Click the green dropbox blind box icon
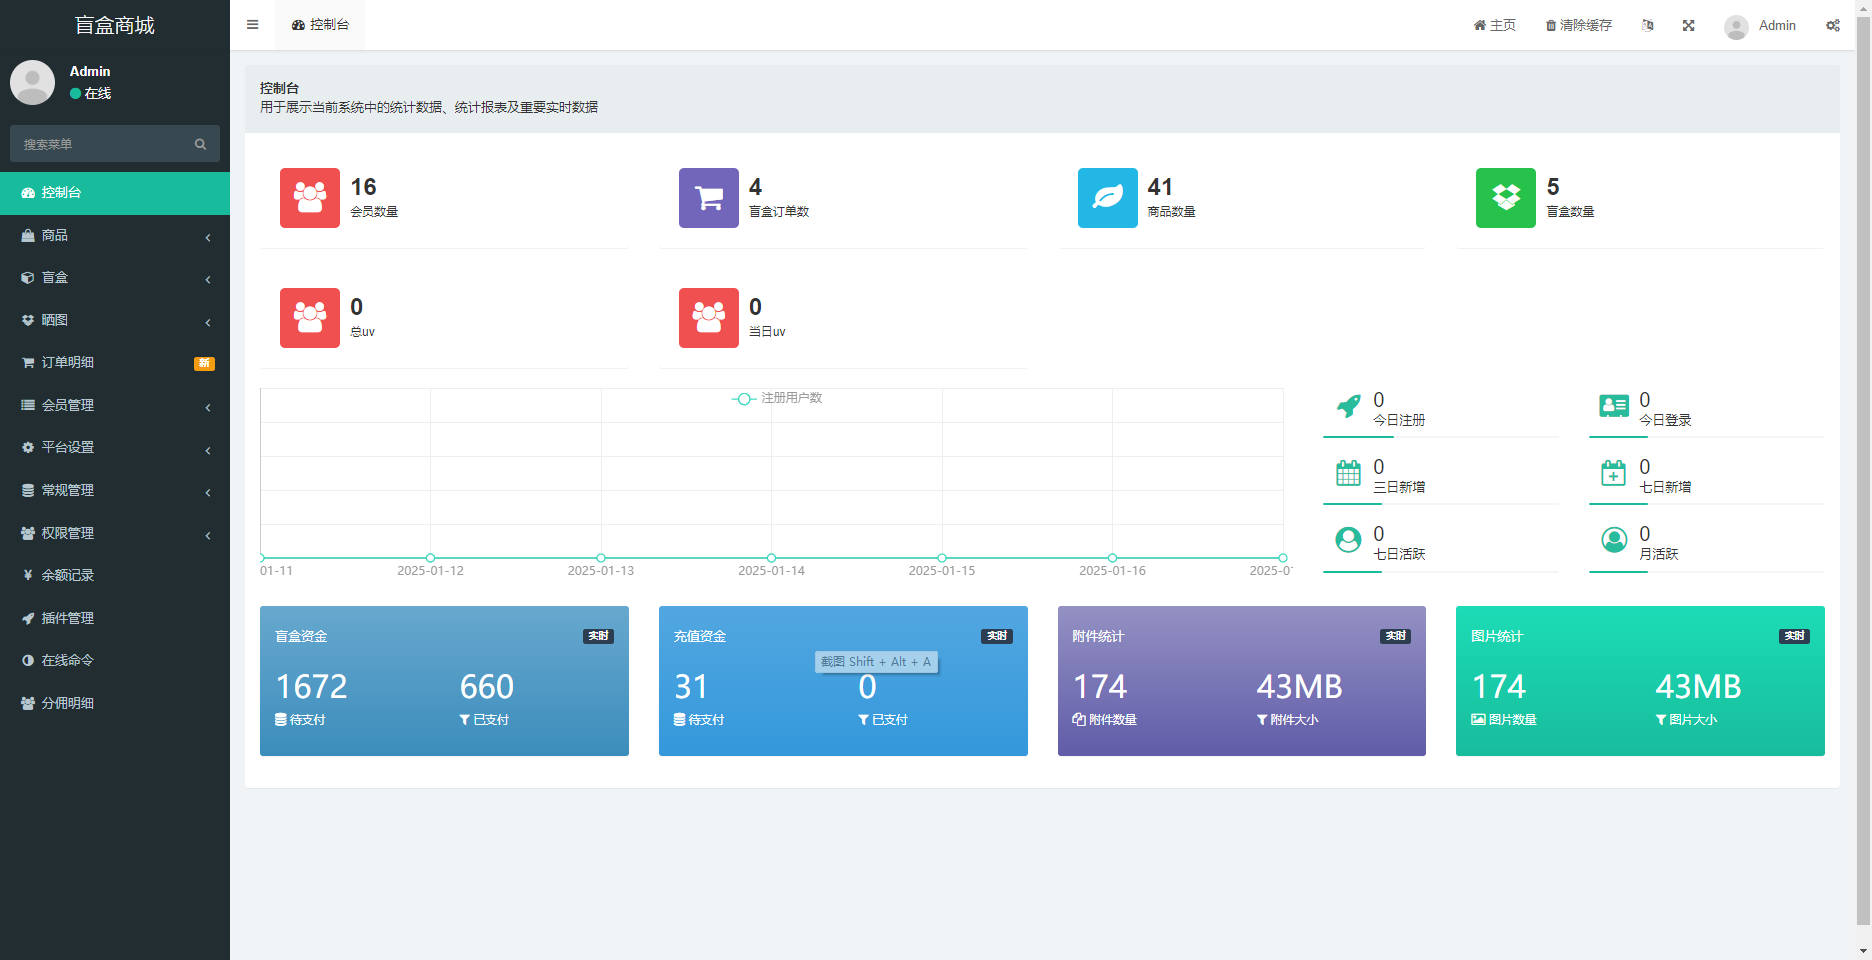Image resolution: width=1872 pixels, height=960 pixels. click(x=1505, y=198)
